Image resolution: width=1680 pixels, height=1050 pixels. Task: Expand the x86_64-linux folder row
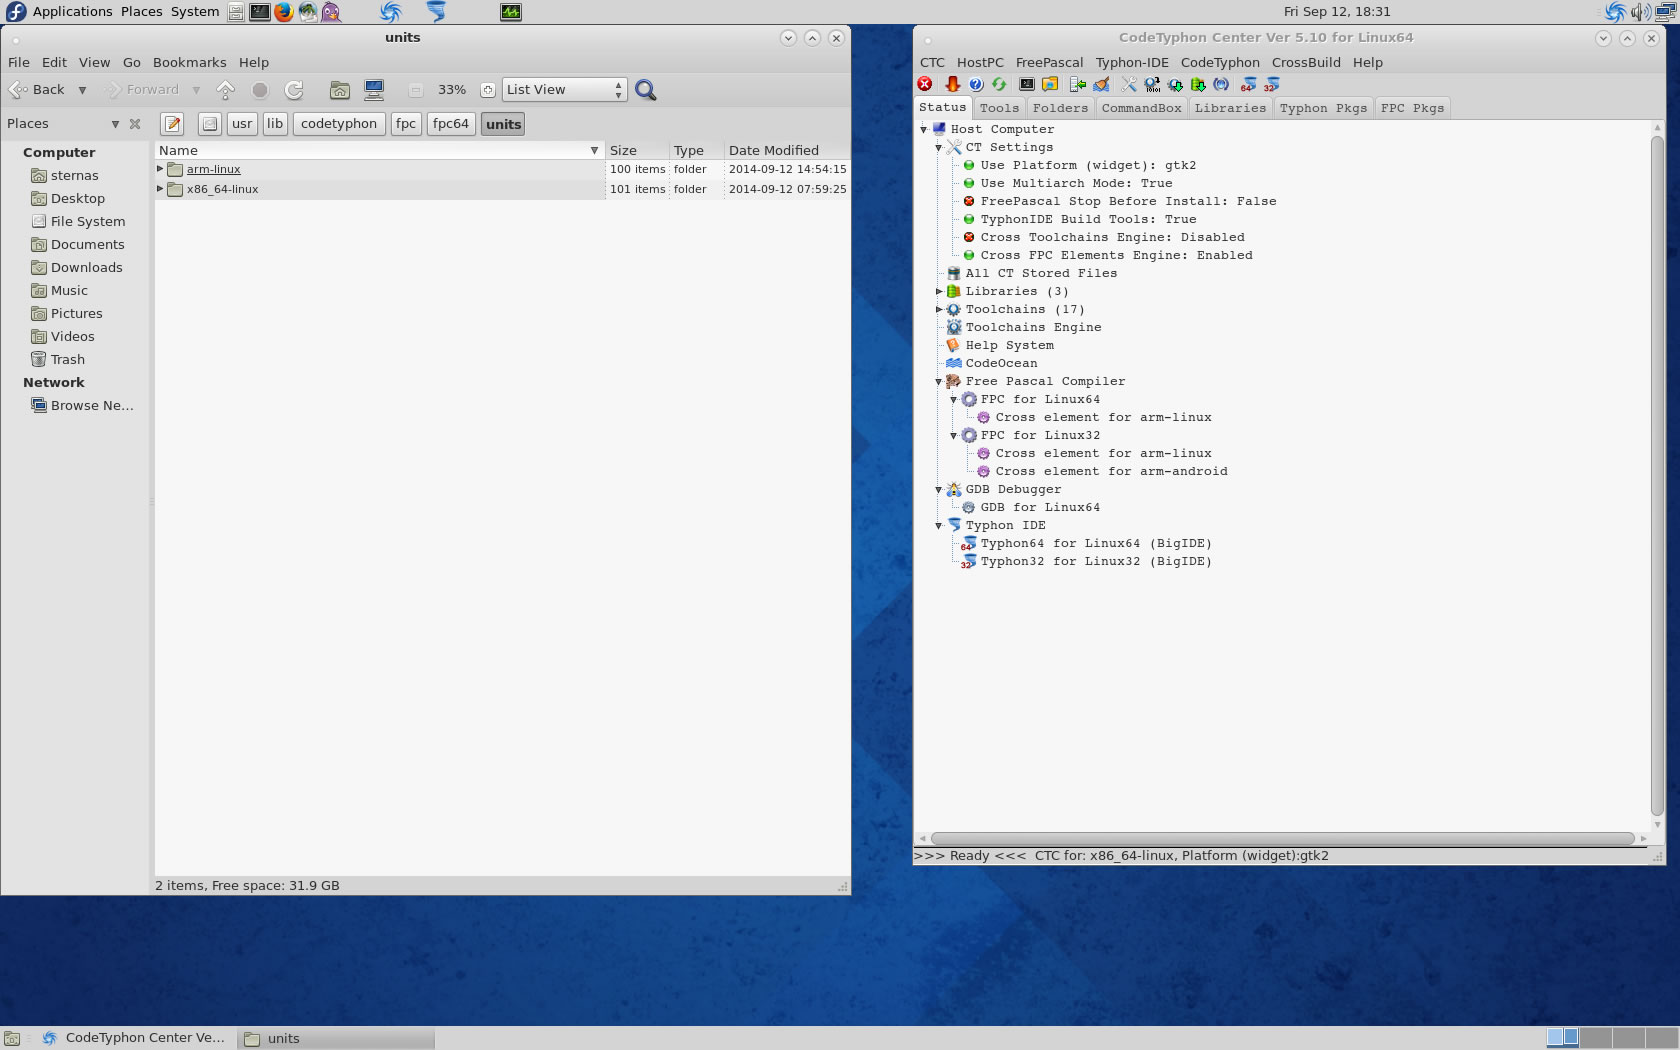[x=160, y=188]
